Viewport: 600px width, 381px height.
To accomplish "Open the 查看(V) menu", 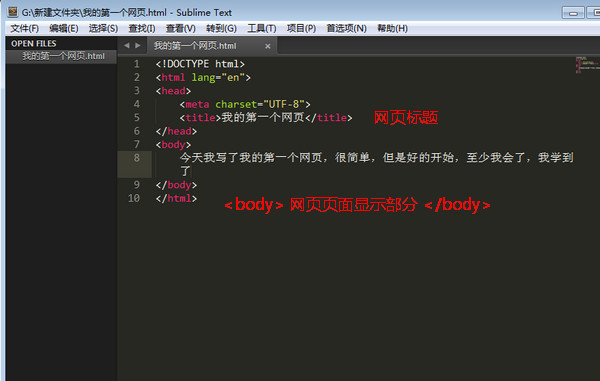I will pos(181,28).
